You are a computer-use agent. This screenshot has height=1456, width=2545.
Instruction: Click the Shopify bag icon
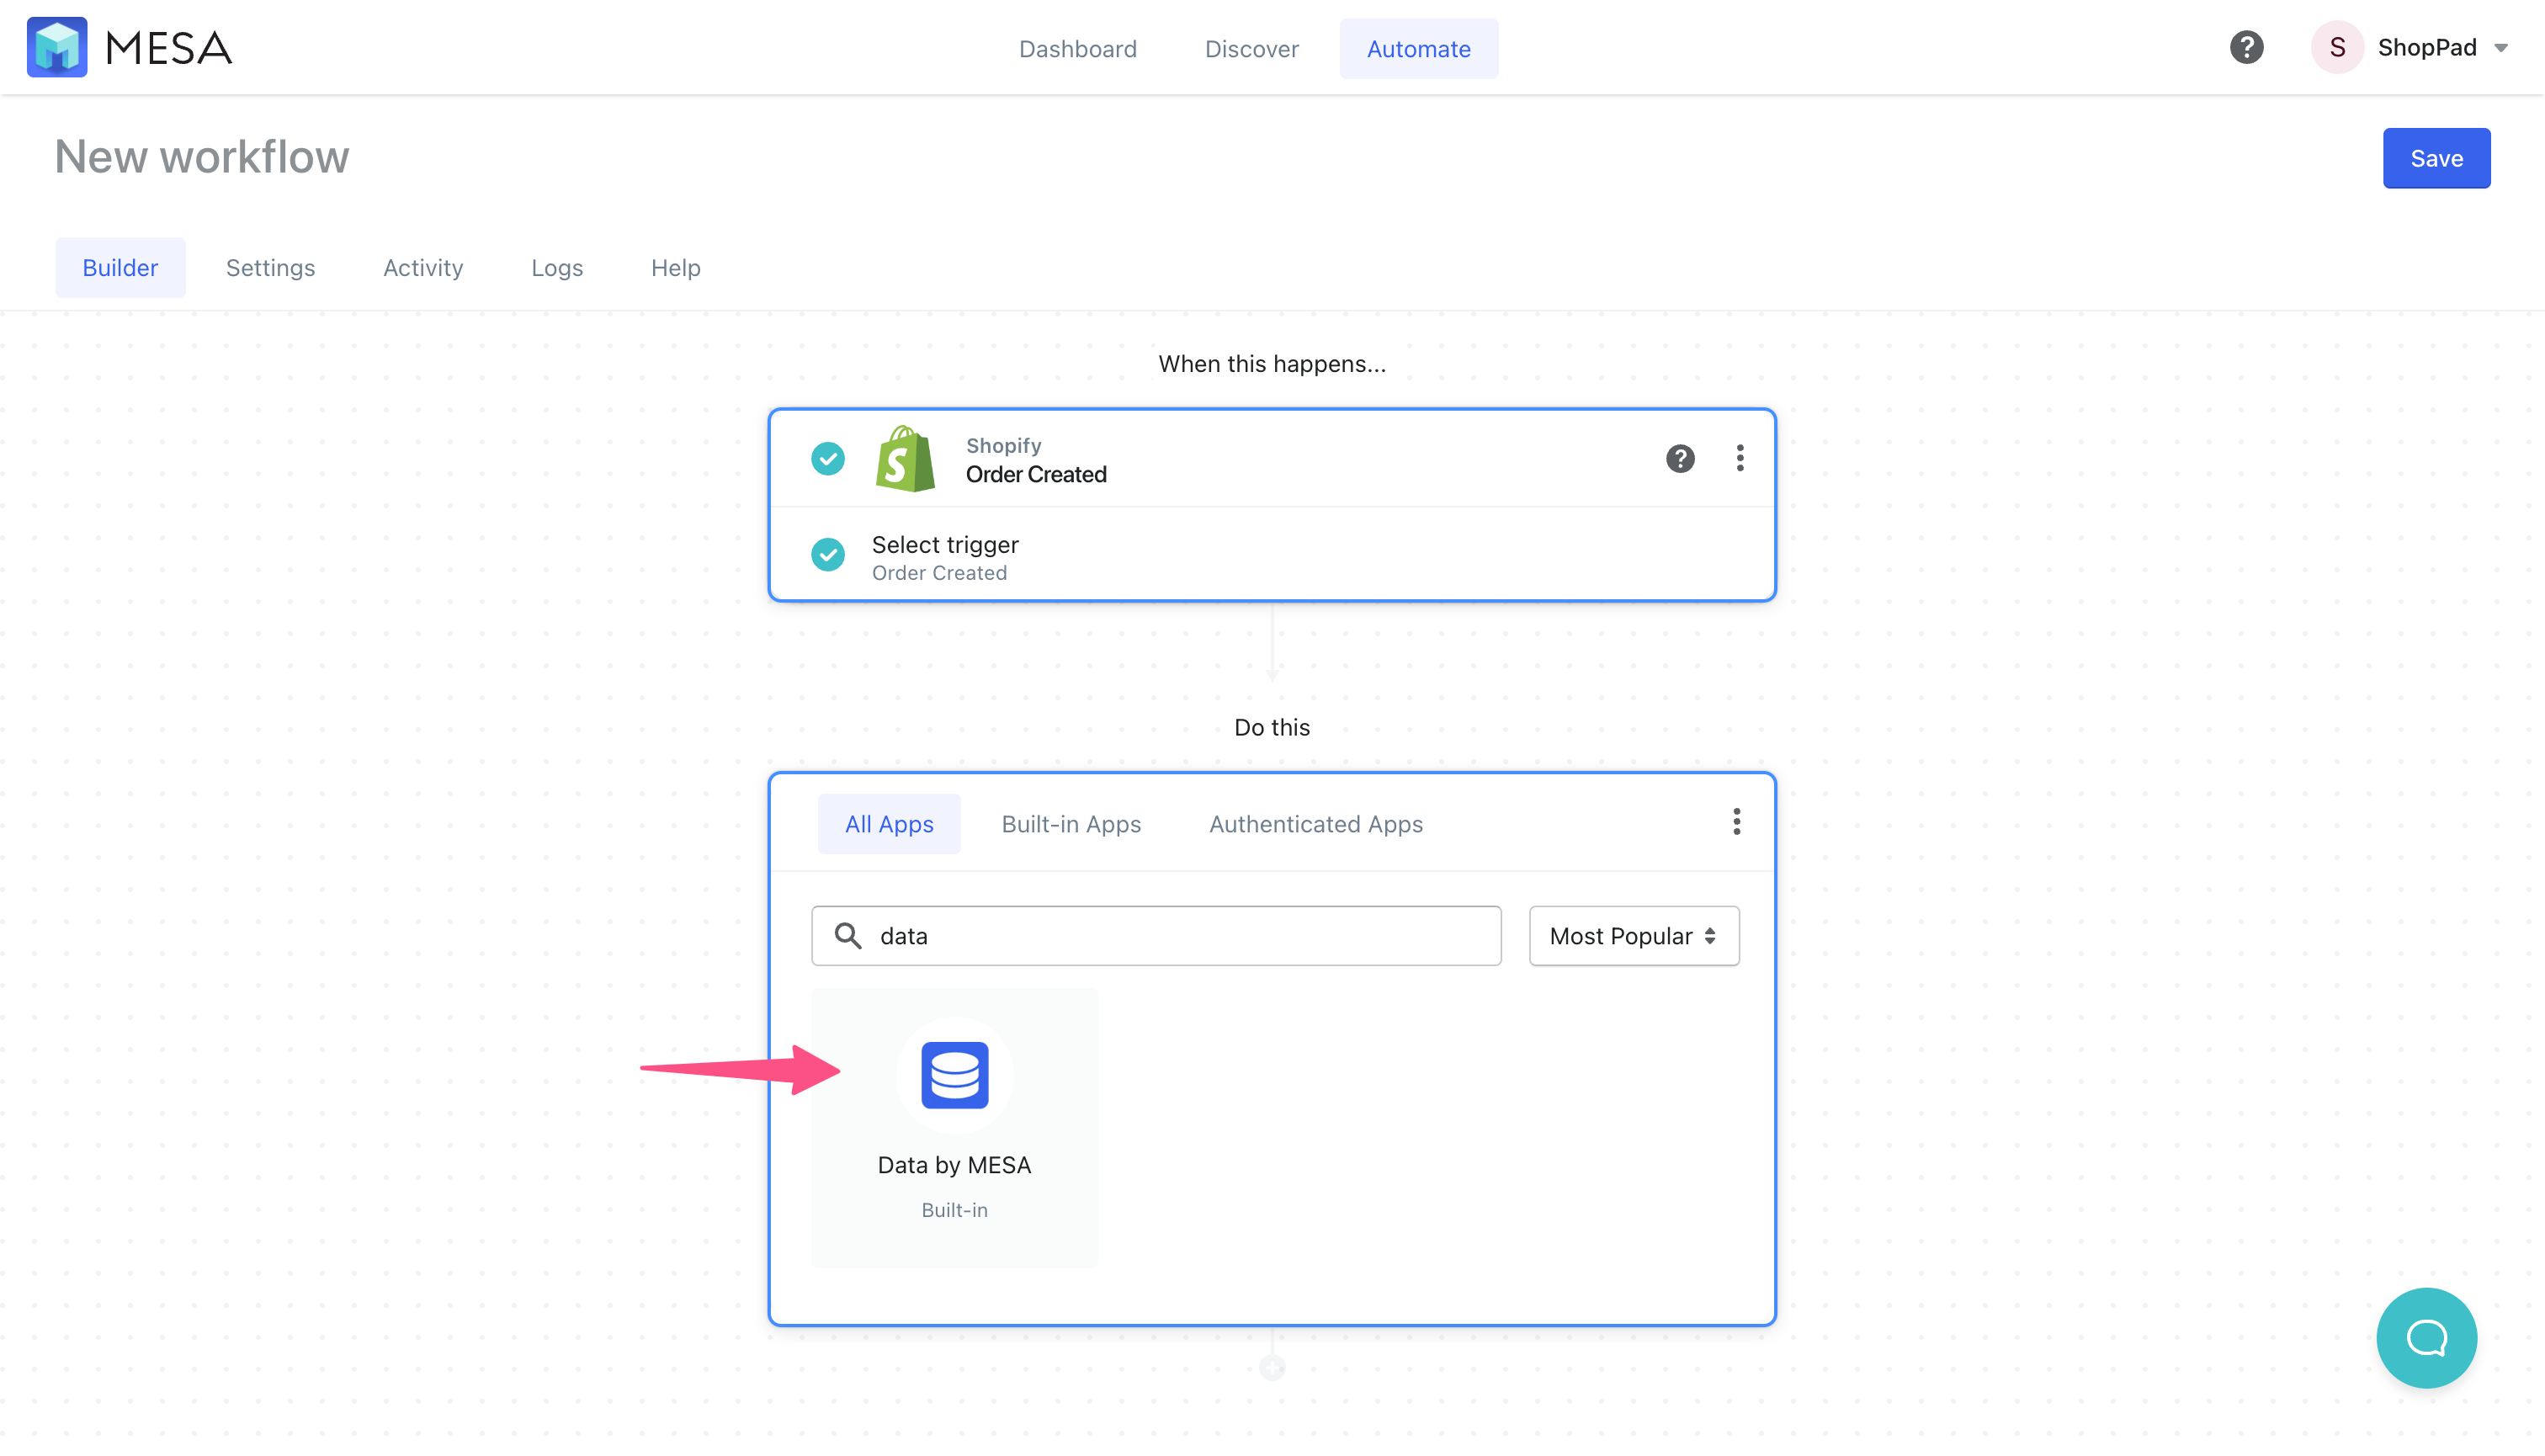point(905,459)
